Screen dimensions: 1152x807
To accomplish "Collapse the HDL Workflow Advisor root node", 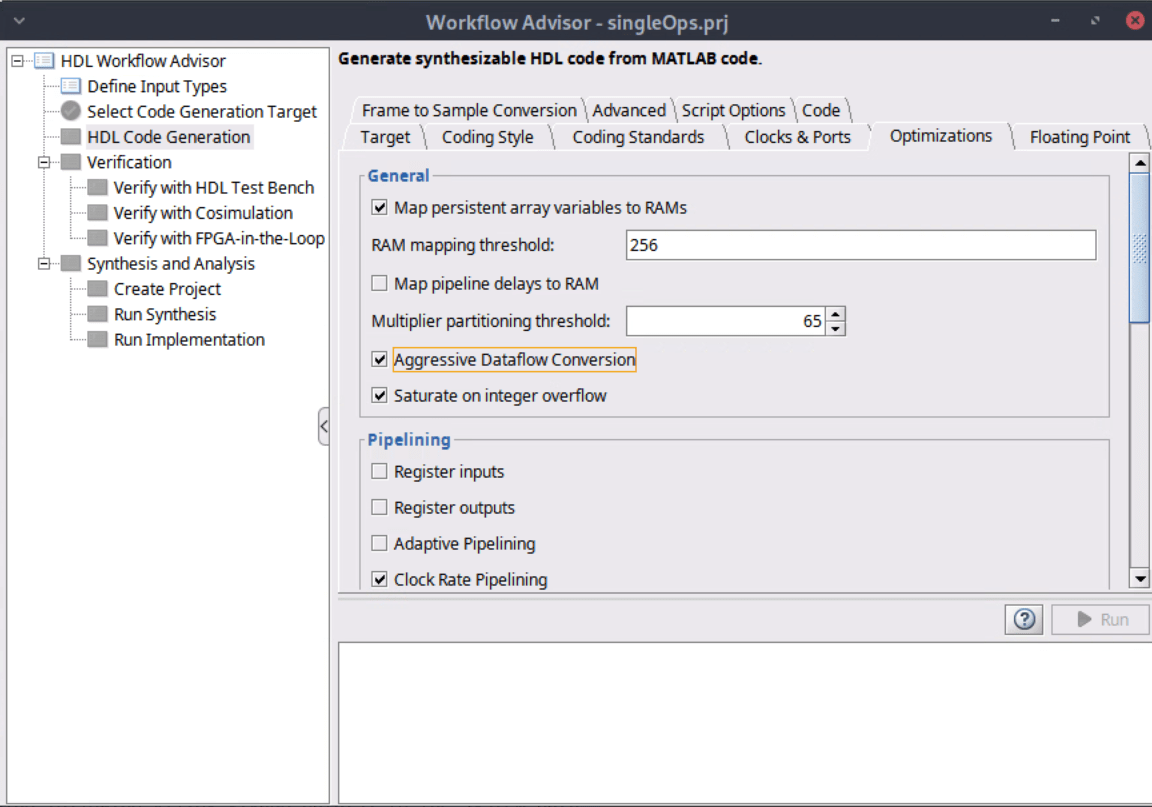I will (x=17, y=61).
